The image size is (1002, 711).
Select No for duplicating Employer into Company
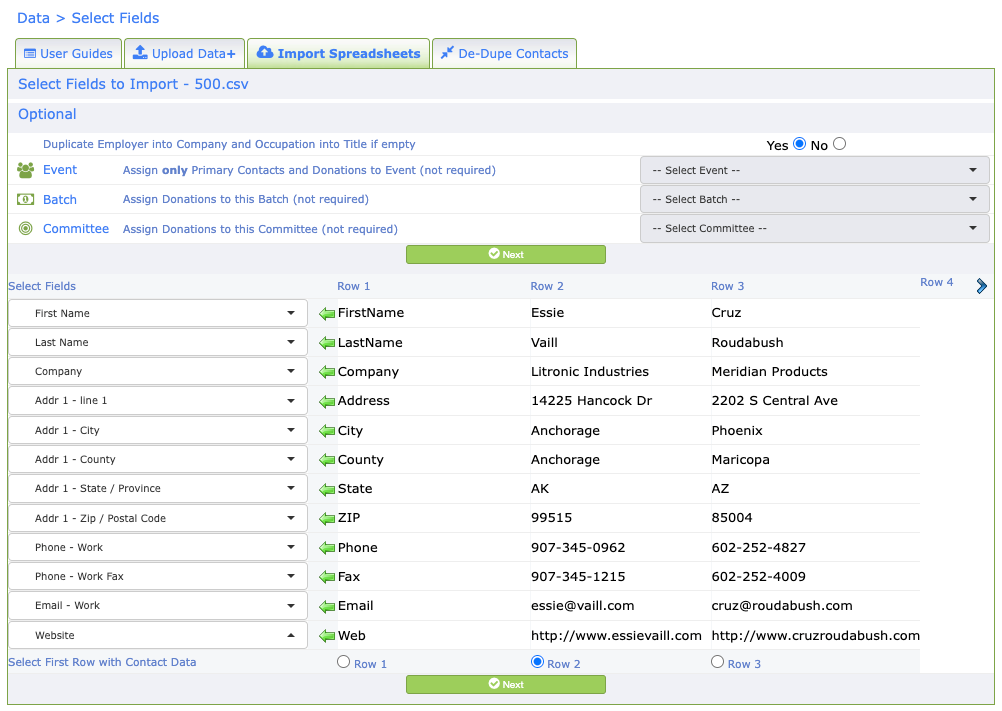click(840, 144)
